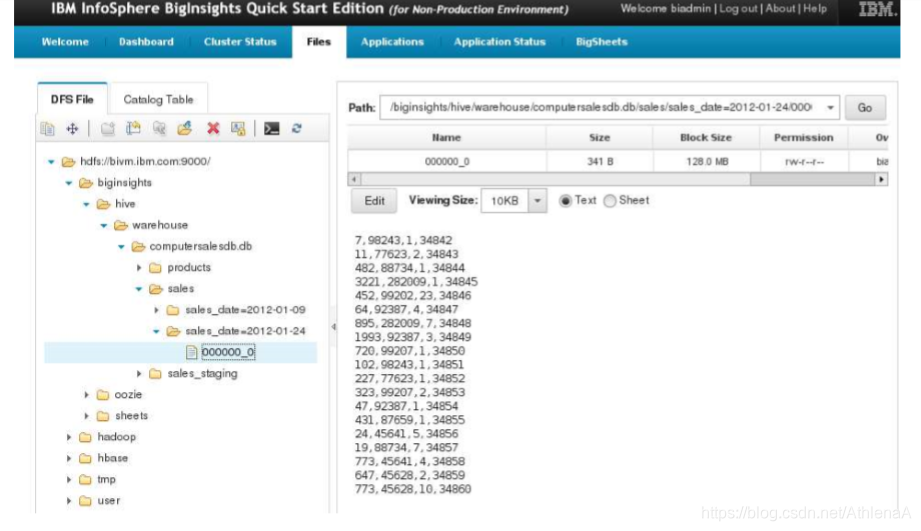The image size is (921, 531).
Task: Open the About link
Action: tap(780, 9)
